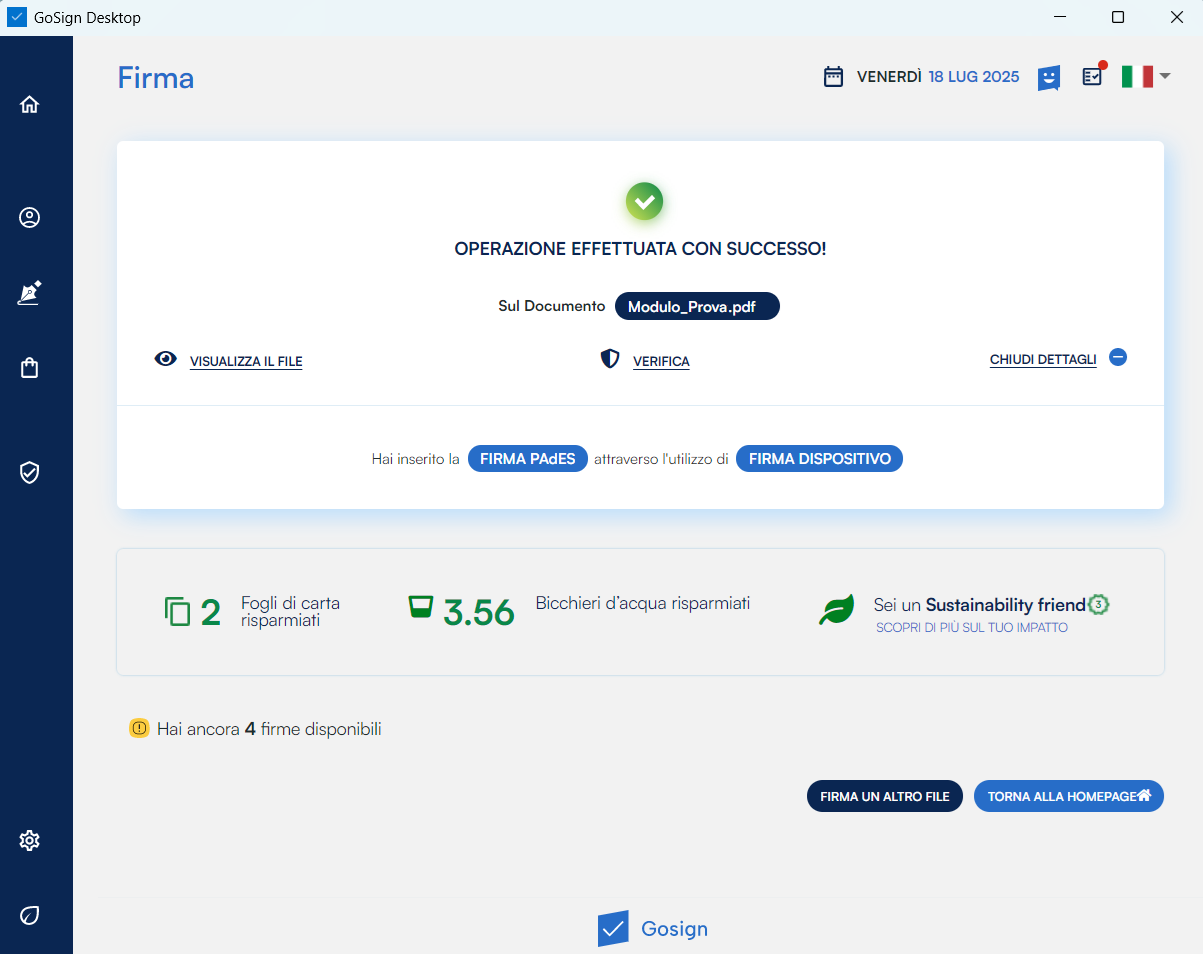Collapse details with the minus circle
The width and height of the screenshot is (1203, 954).
(x=1118, y=357)
